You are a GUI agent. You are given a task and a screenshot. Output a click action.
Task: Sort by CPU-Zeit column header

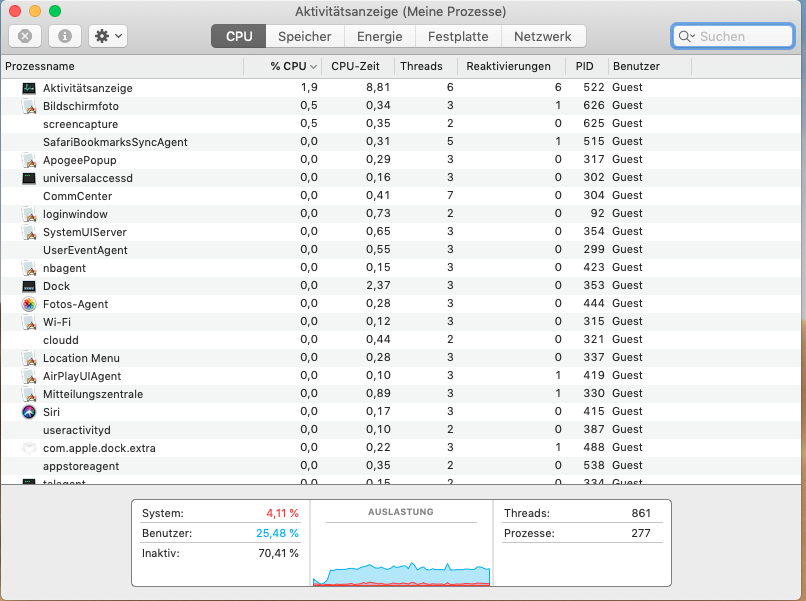point(356,66)
